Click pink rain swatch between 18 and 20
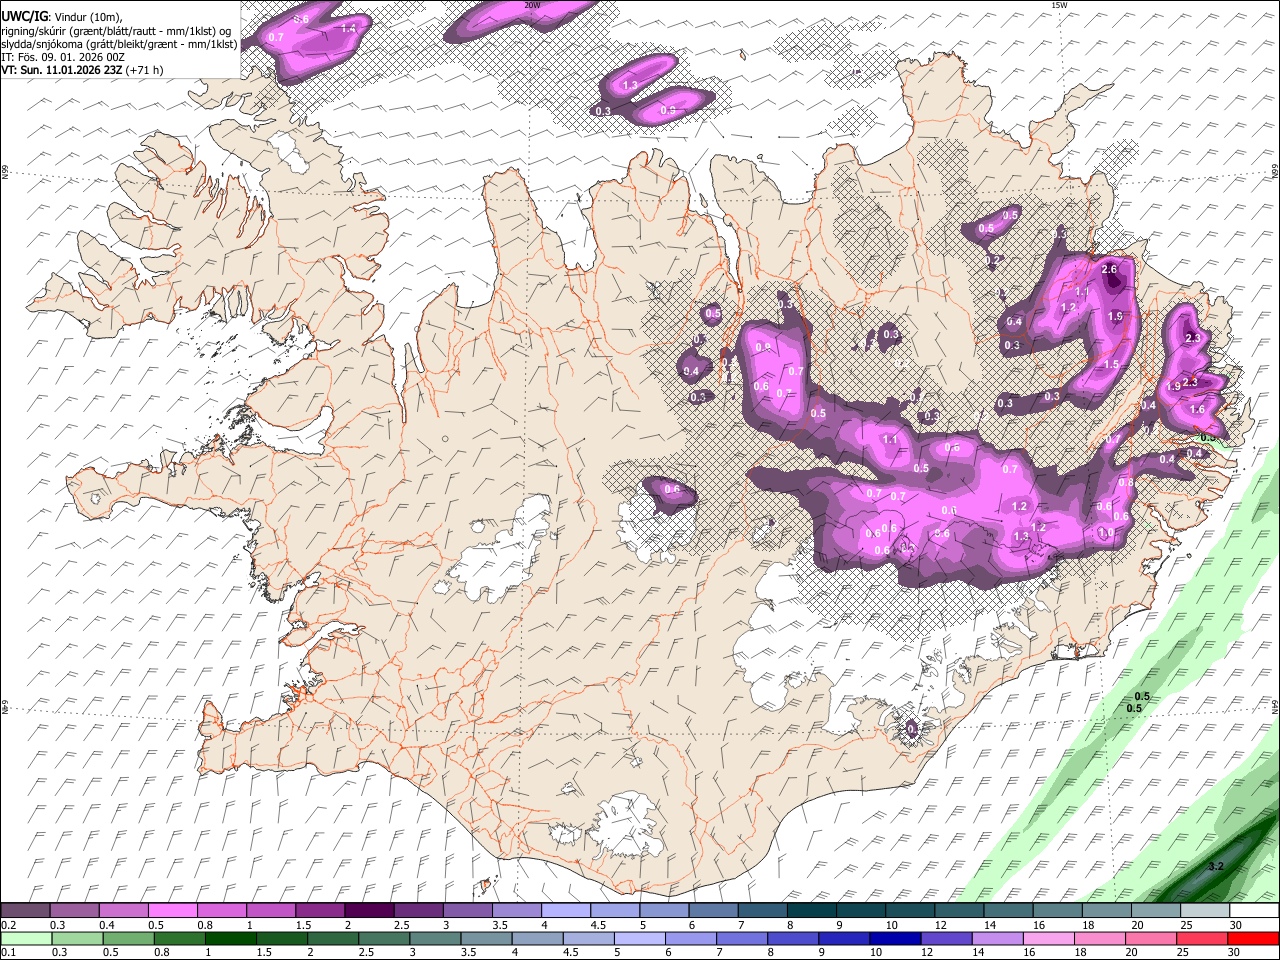This screenshot has height=960, width=1280. 1100,938
